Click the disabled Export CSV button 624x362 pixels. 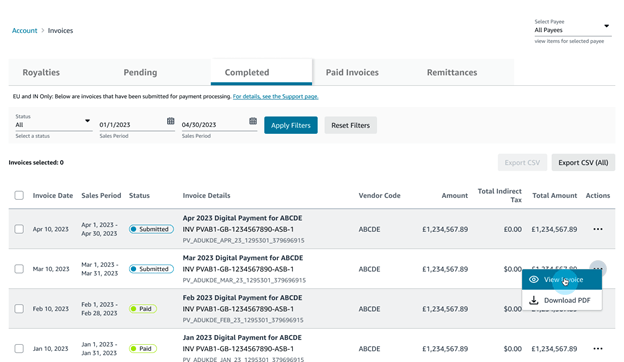point(522,163)
